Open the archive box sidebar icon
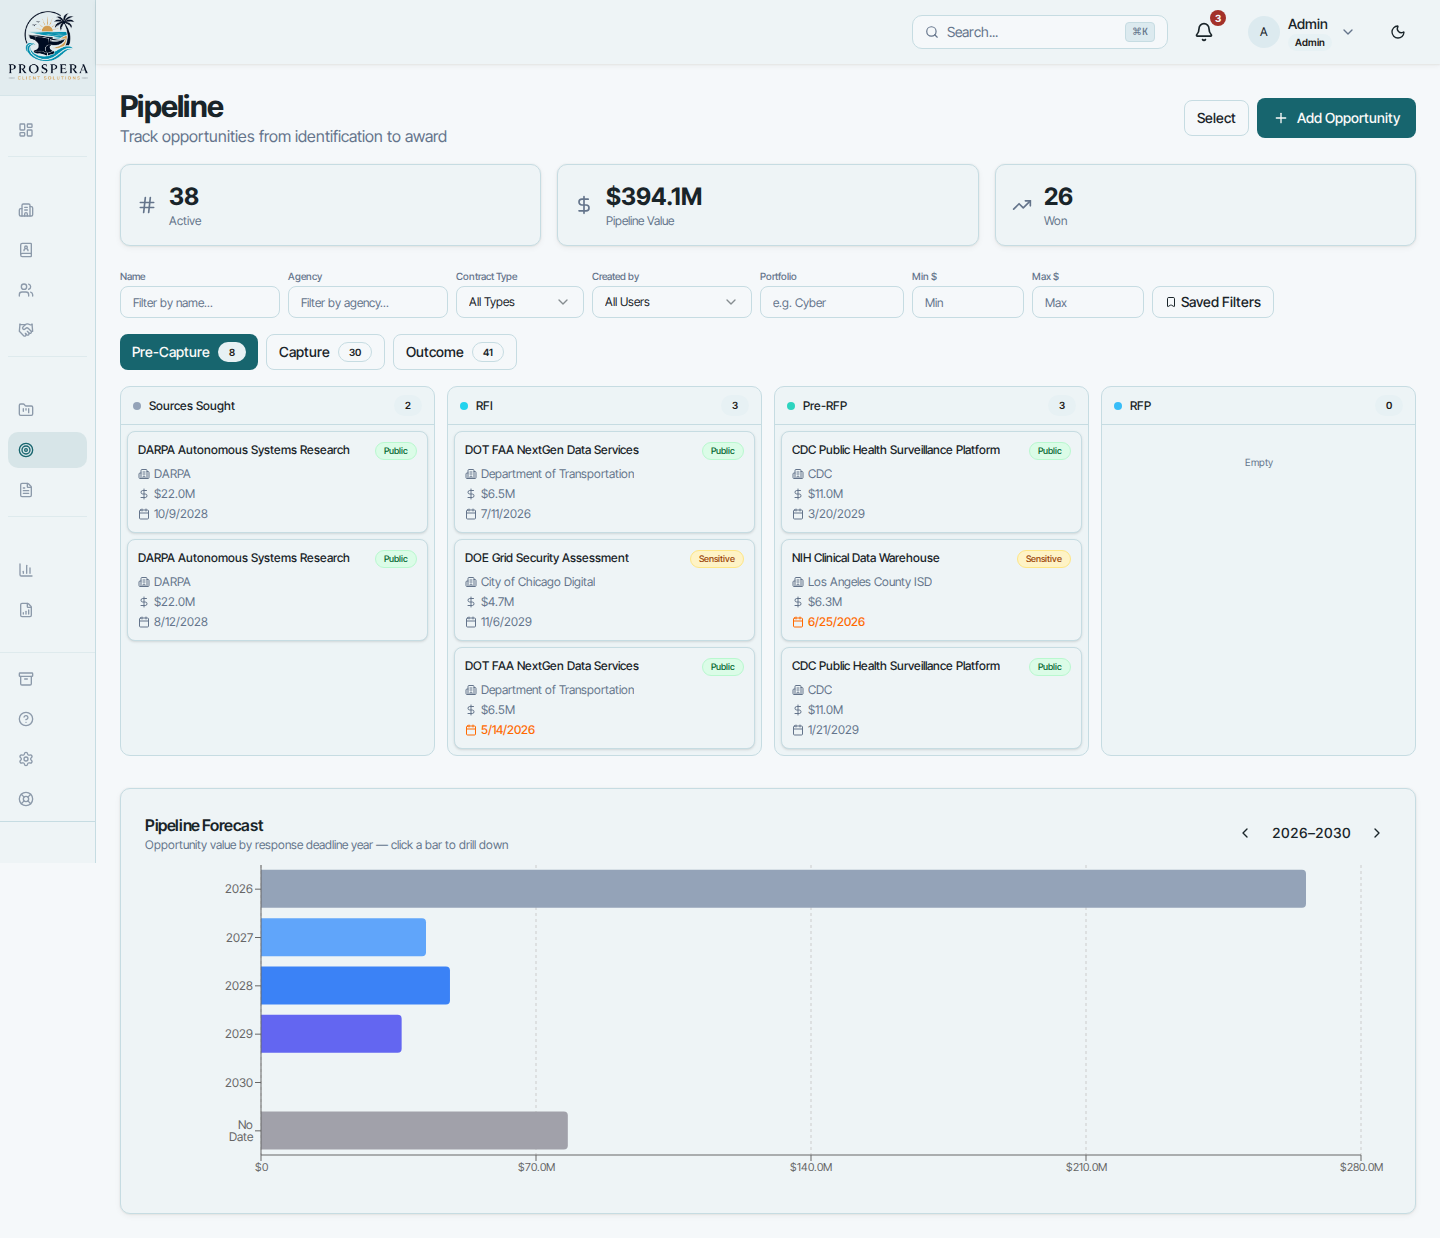The width and height of the screenshot is (1440, 1238). pos(26,679)
